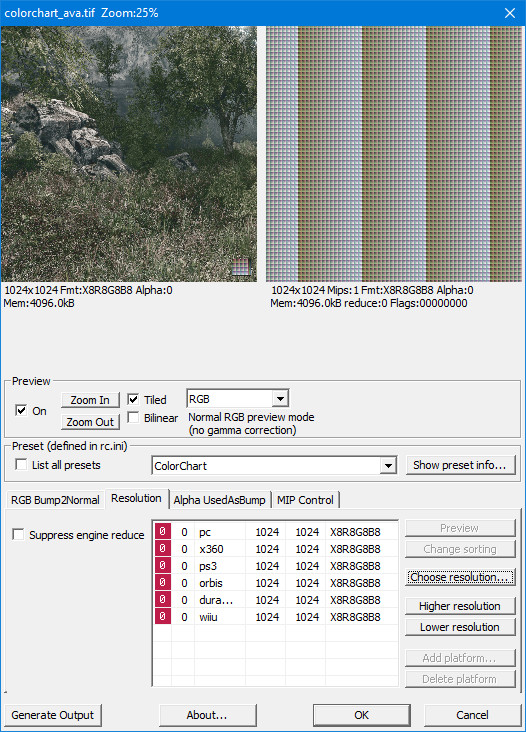Toggle the preview On checkbox
526x732 pixels.
pos(21,410)
